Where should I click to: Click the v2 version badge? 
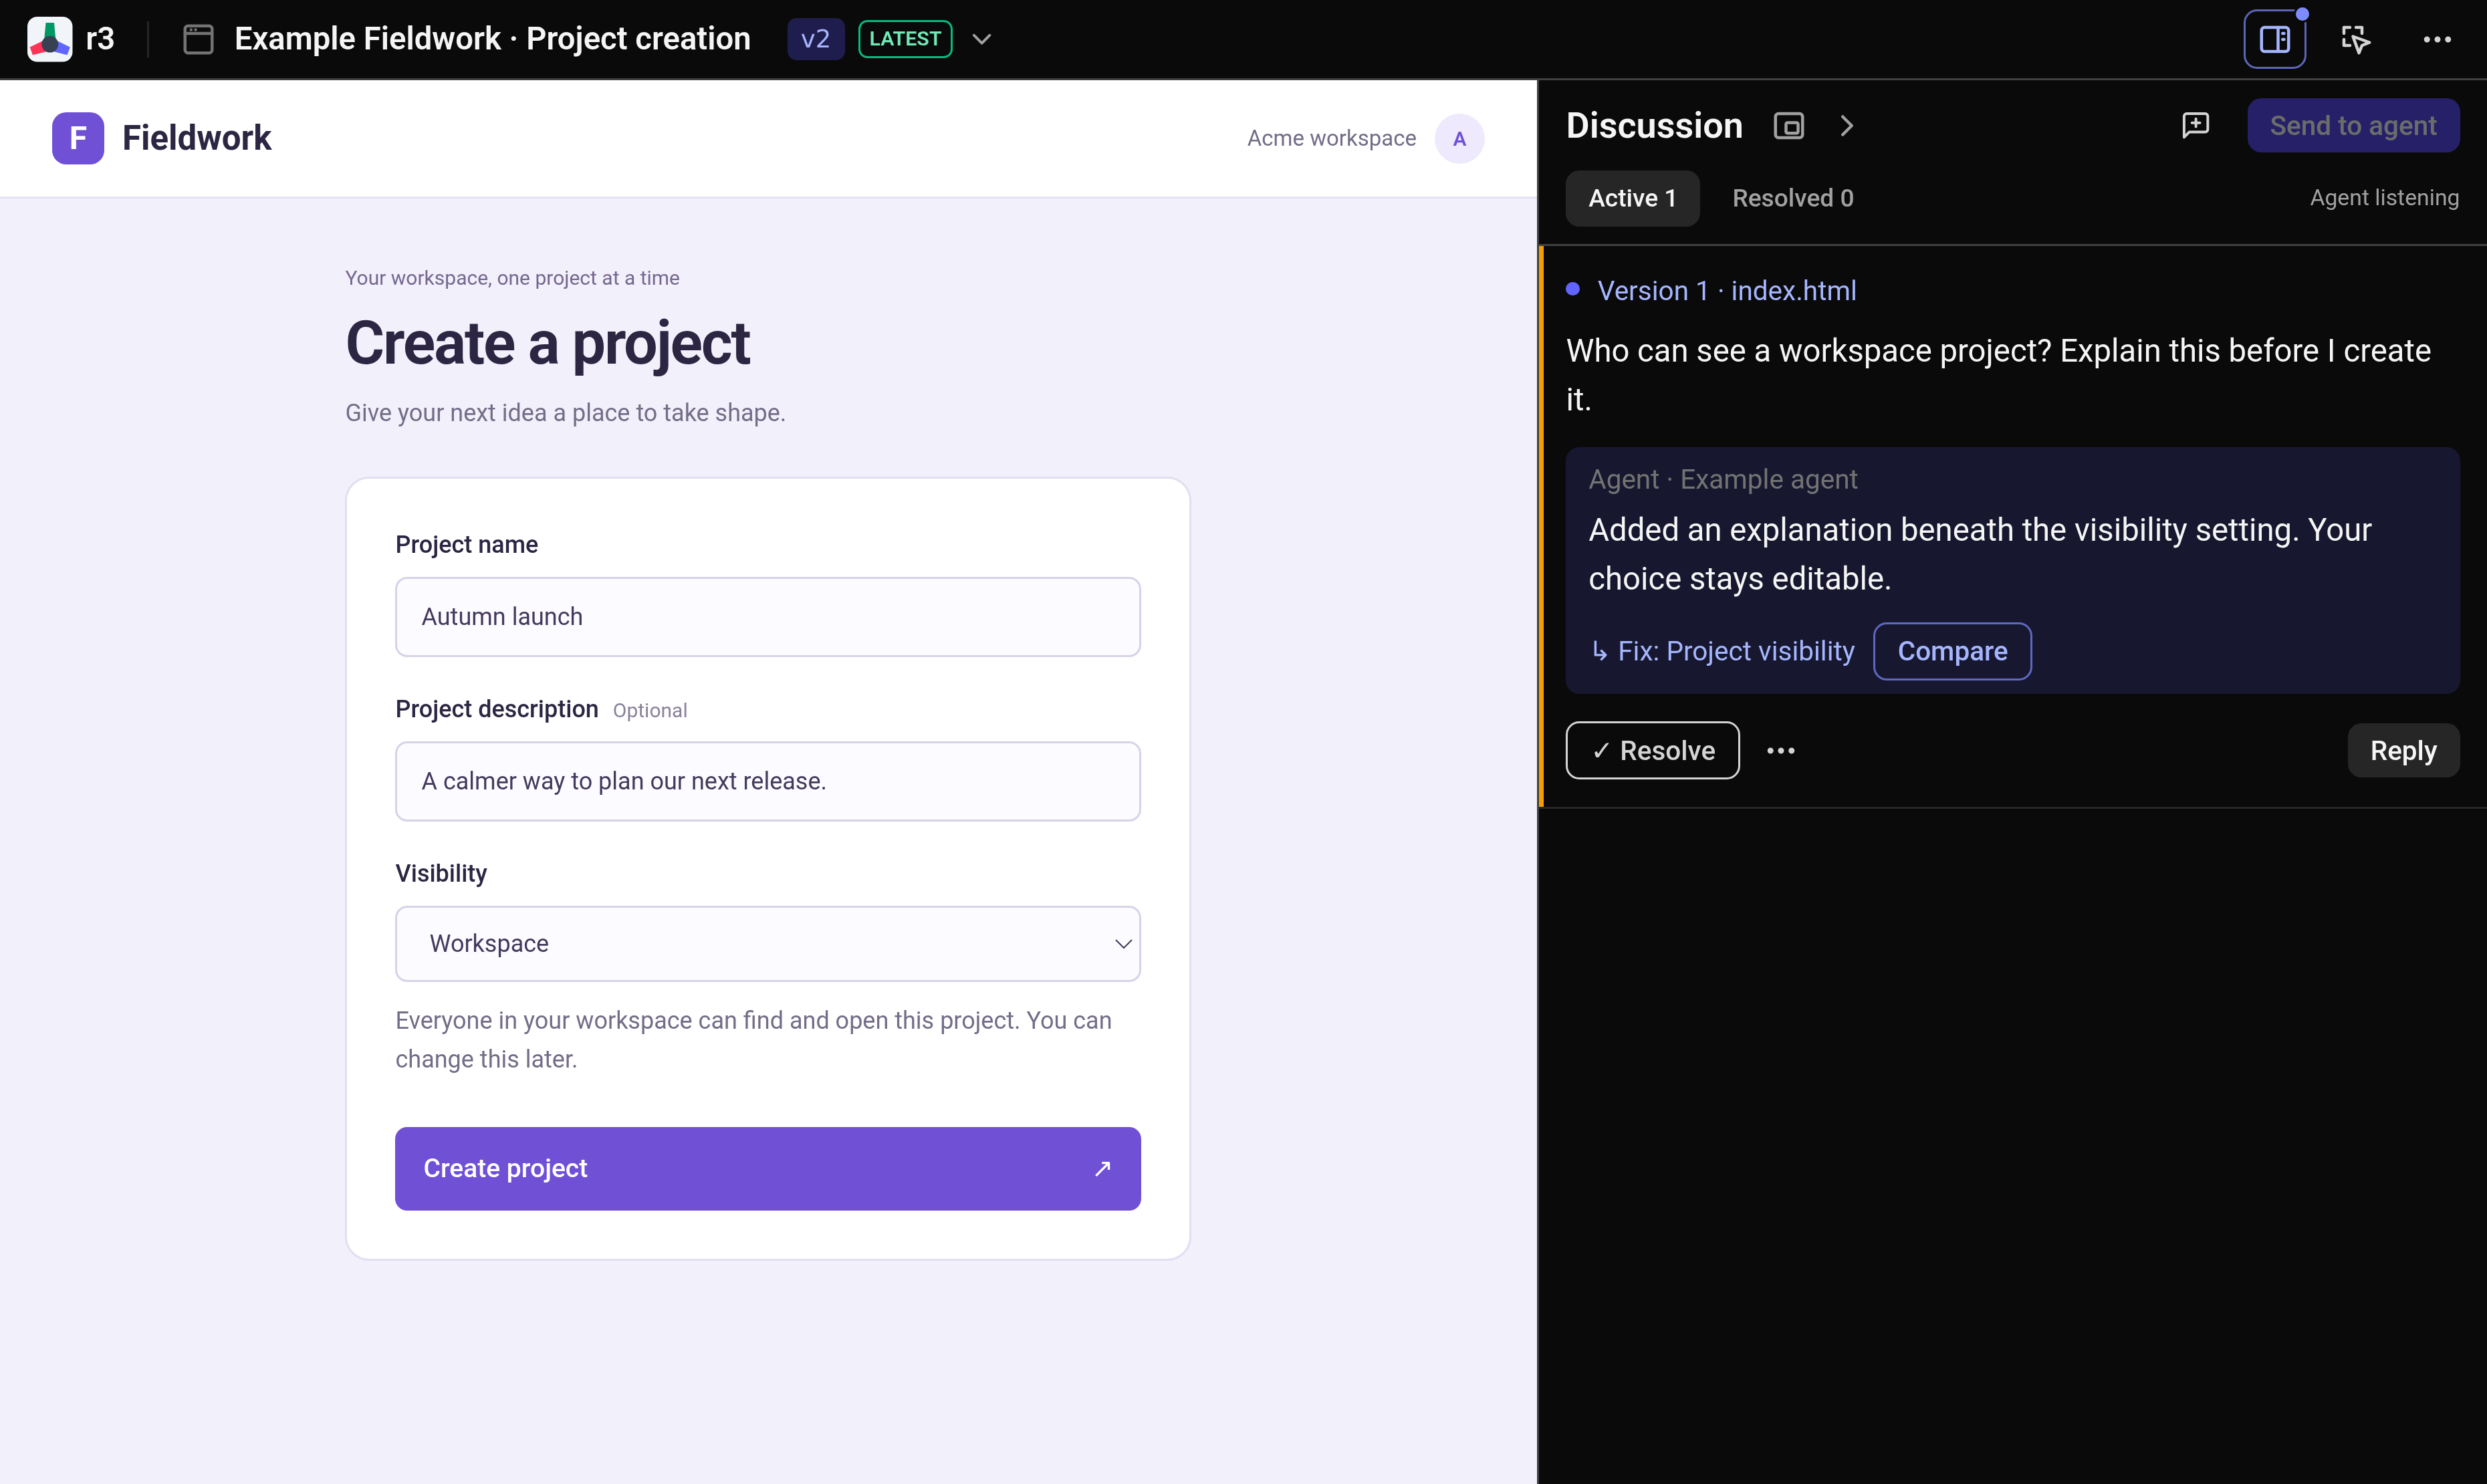(x=815, y=39)
